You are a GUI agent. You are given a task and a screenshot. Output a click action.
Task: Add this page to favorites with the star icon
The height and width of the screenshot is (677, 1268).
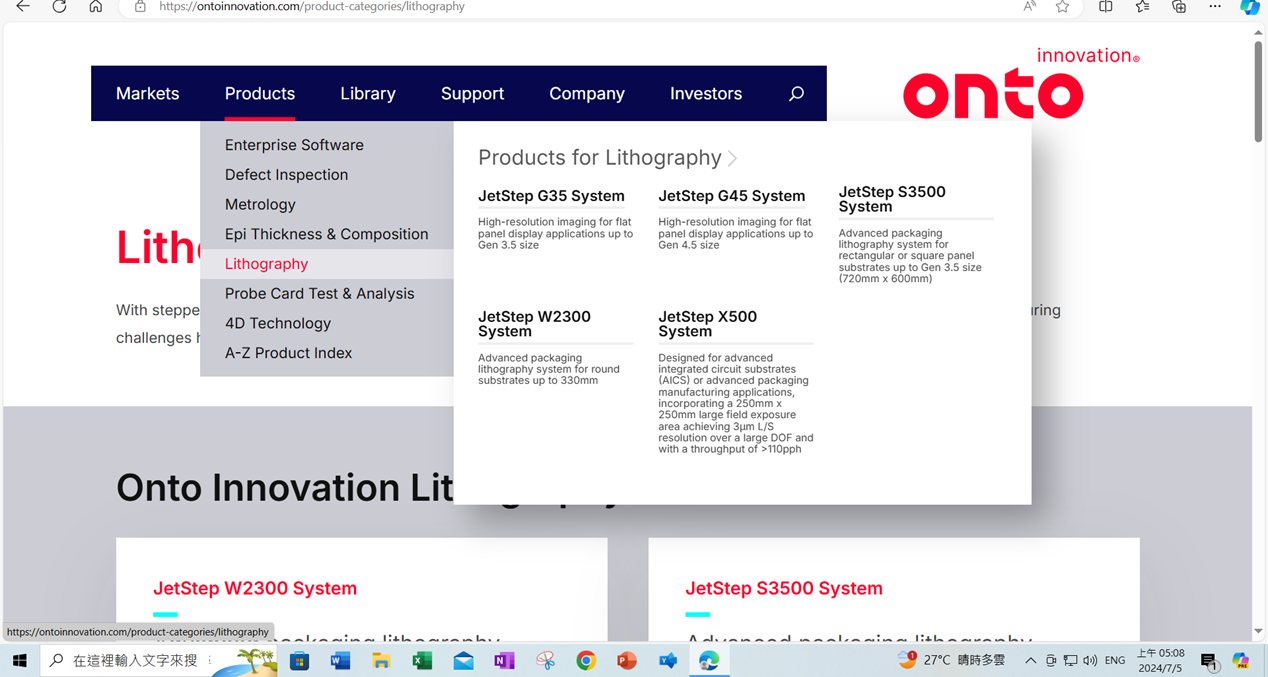1062,7
